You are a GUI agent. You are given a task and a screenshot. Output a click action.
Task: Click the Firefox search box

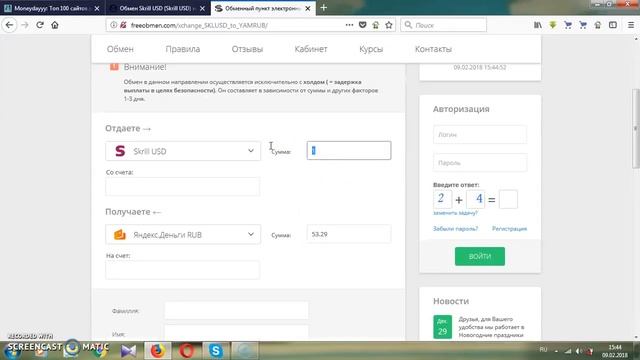tap(444, 25)
